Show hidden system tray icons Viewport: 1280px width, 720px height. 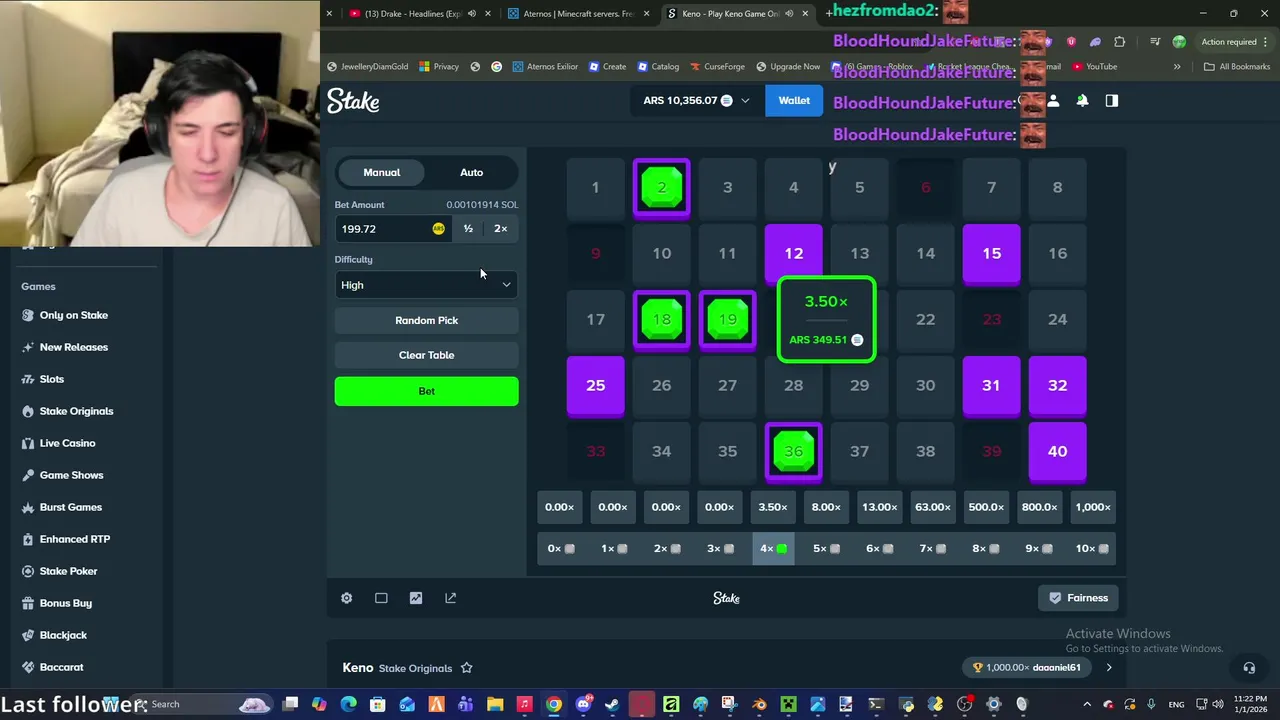pos(1087,704)
